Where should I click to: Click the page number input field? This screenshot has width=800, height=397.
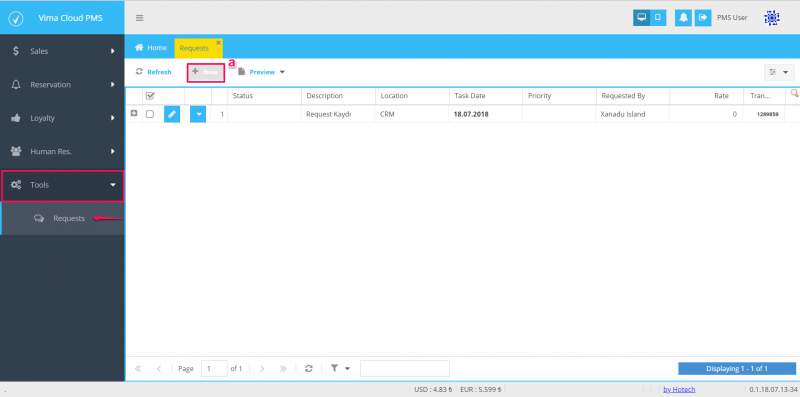click(214, 368)
